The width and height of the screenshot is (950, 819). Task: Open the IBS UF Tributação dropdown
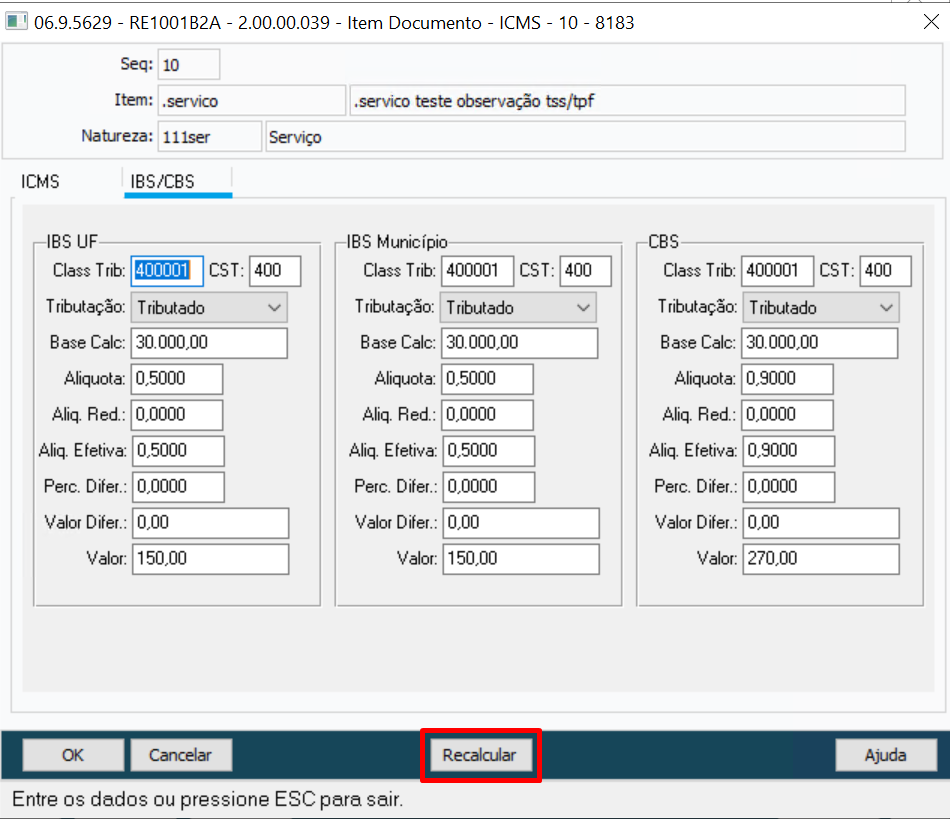click(x=209, y=307)
